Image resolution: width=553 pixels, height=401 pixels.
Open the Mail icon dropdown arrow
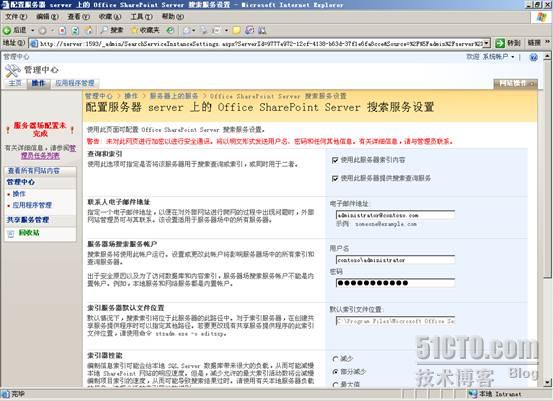coord(194,31)
